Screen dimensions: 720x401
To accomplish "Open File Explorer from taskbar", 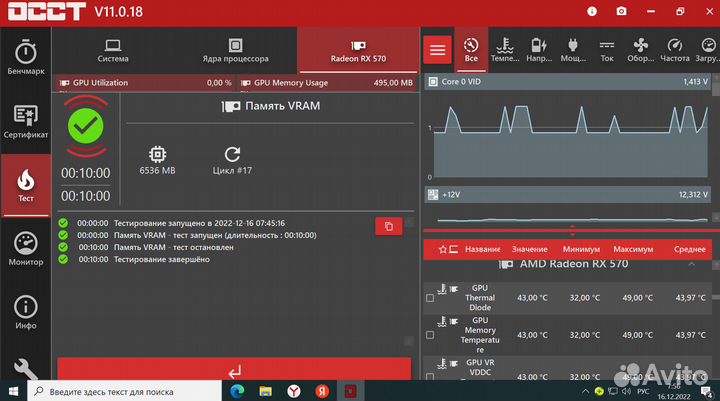I will pyautogui.click(x=265, y=391).
